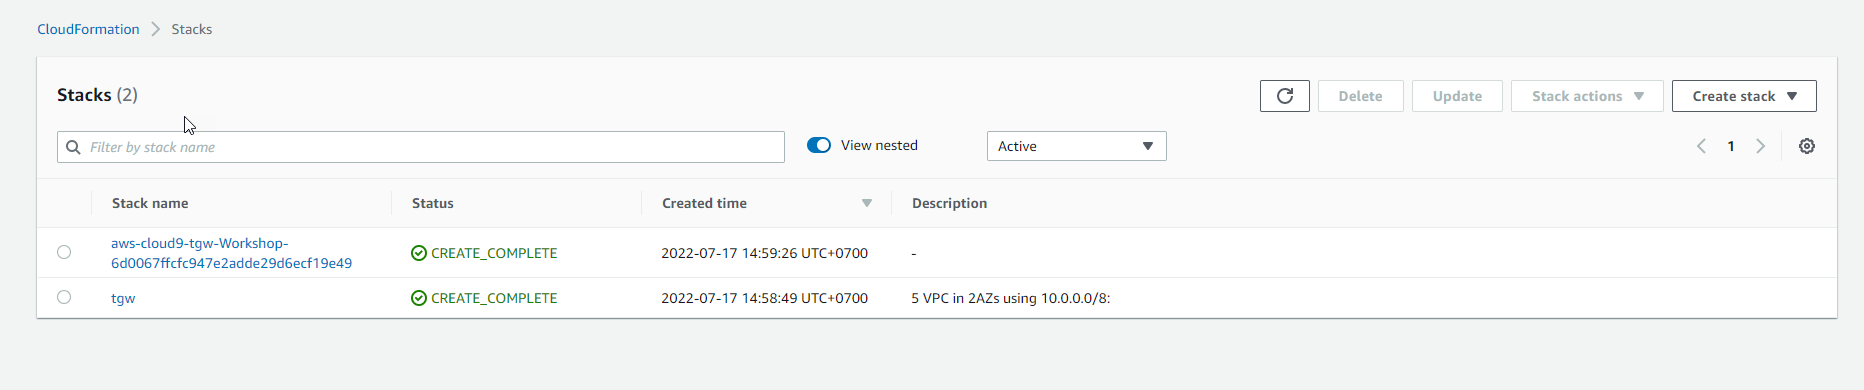Image resolution: width=1864 pixels, height=390 pixels.
Task: Click tgw CREATE_COMPLETE status text
Action: click(x=494, y=298)
